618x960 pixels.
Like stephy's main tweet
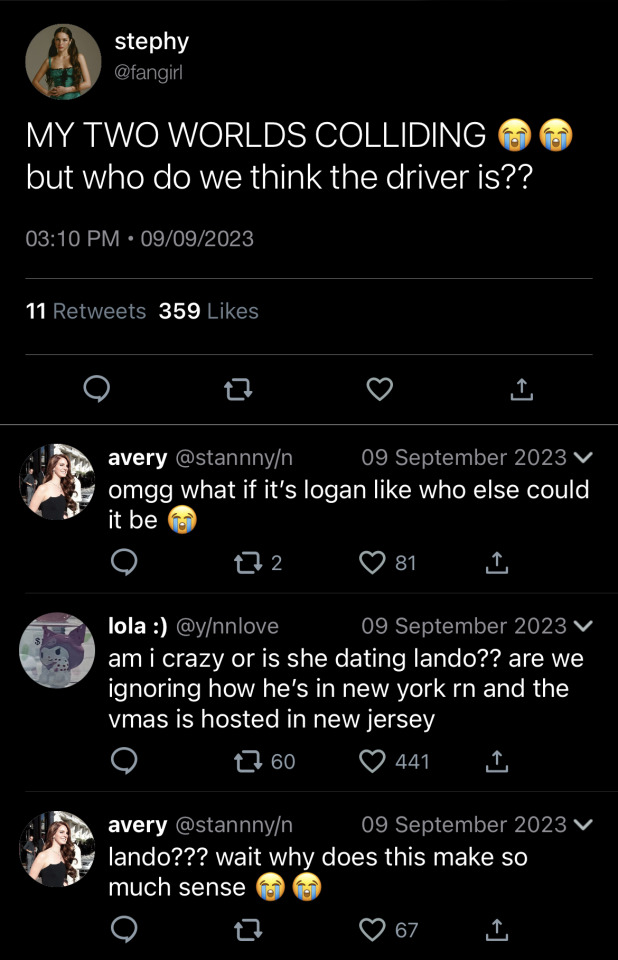pos(379,389)
